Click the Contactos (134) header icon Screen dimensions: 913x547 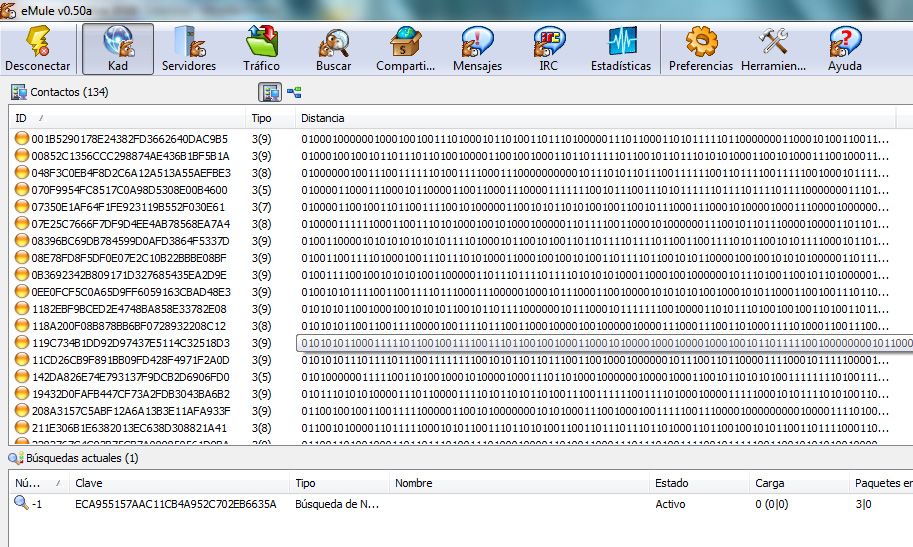(19, 92)
